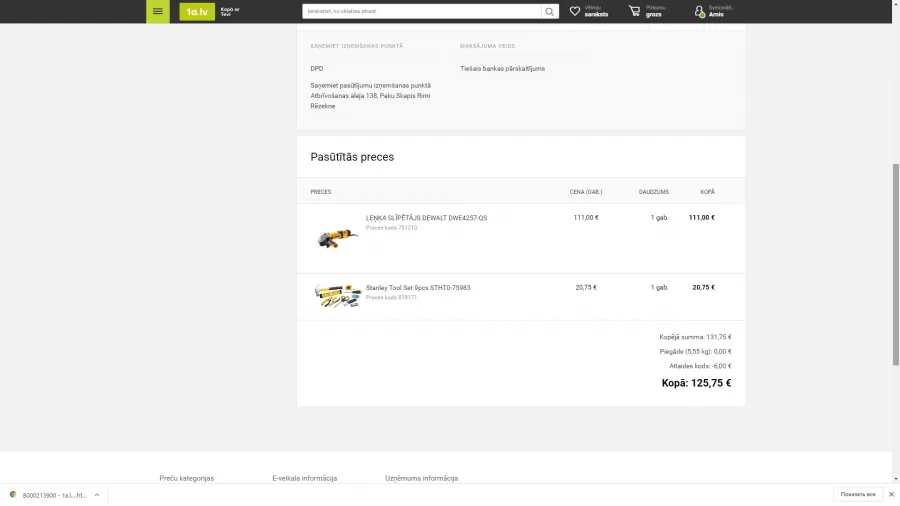This screenshot has width=900, height=506.
Task: Select the DPD delivery text
Action: [317, 68]
